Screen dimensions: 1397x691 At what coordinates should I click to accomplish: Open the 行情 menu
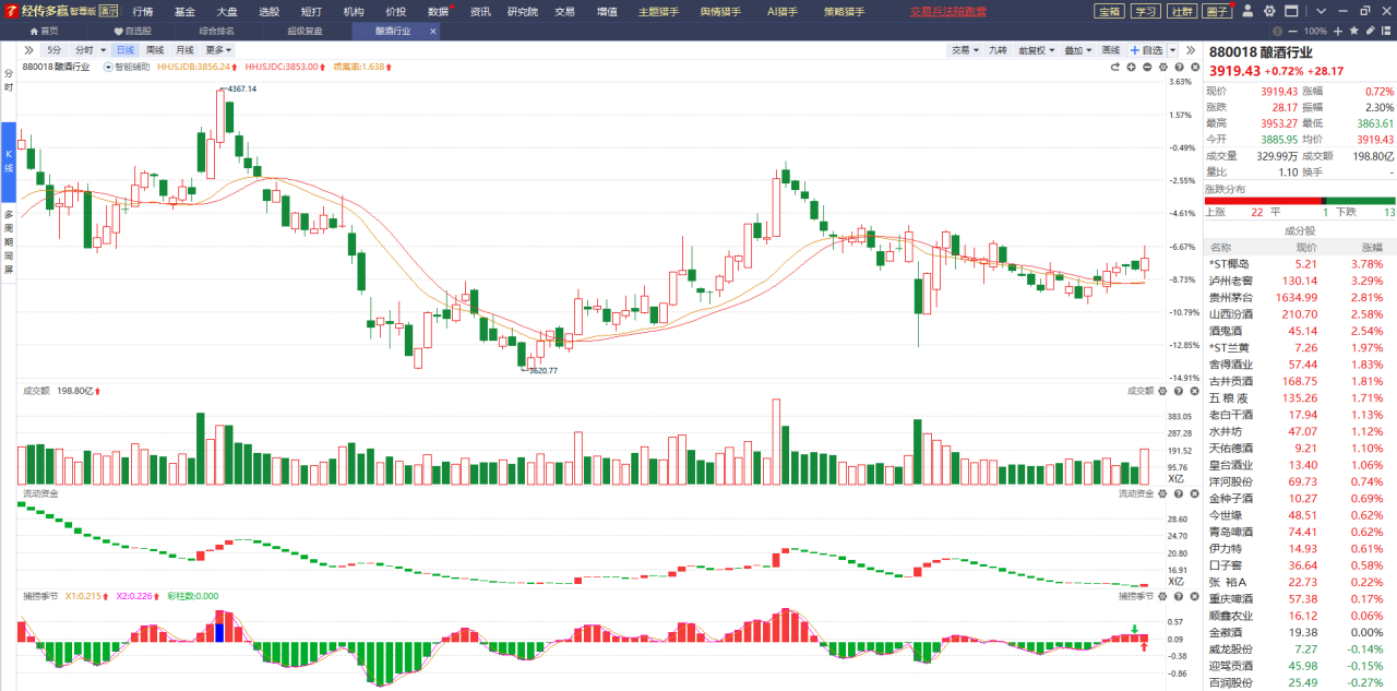pos(143,11)
